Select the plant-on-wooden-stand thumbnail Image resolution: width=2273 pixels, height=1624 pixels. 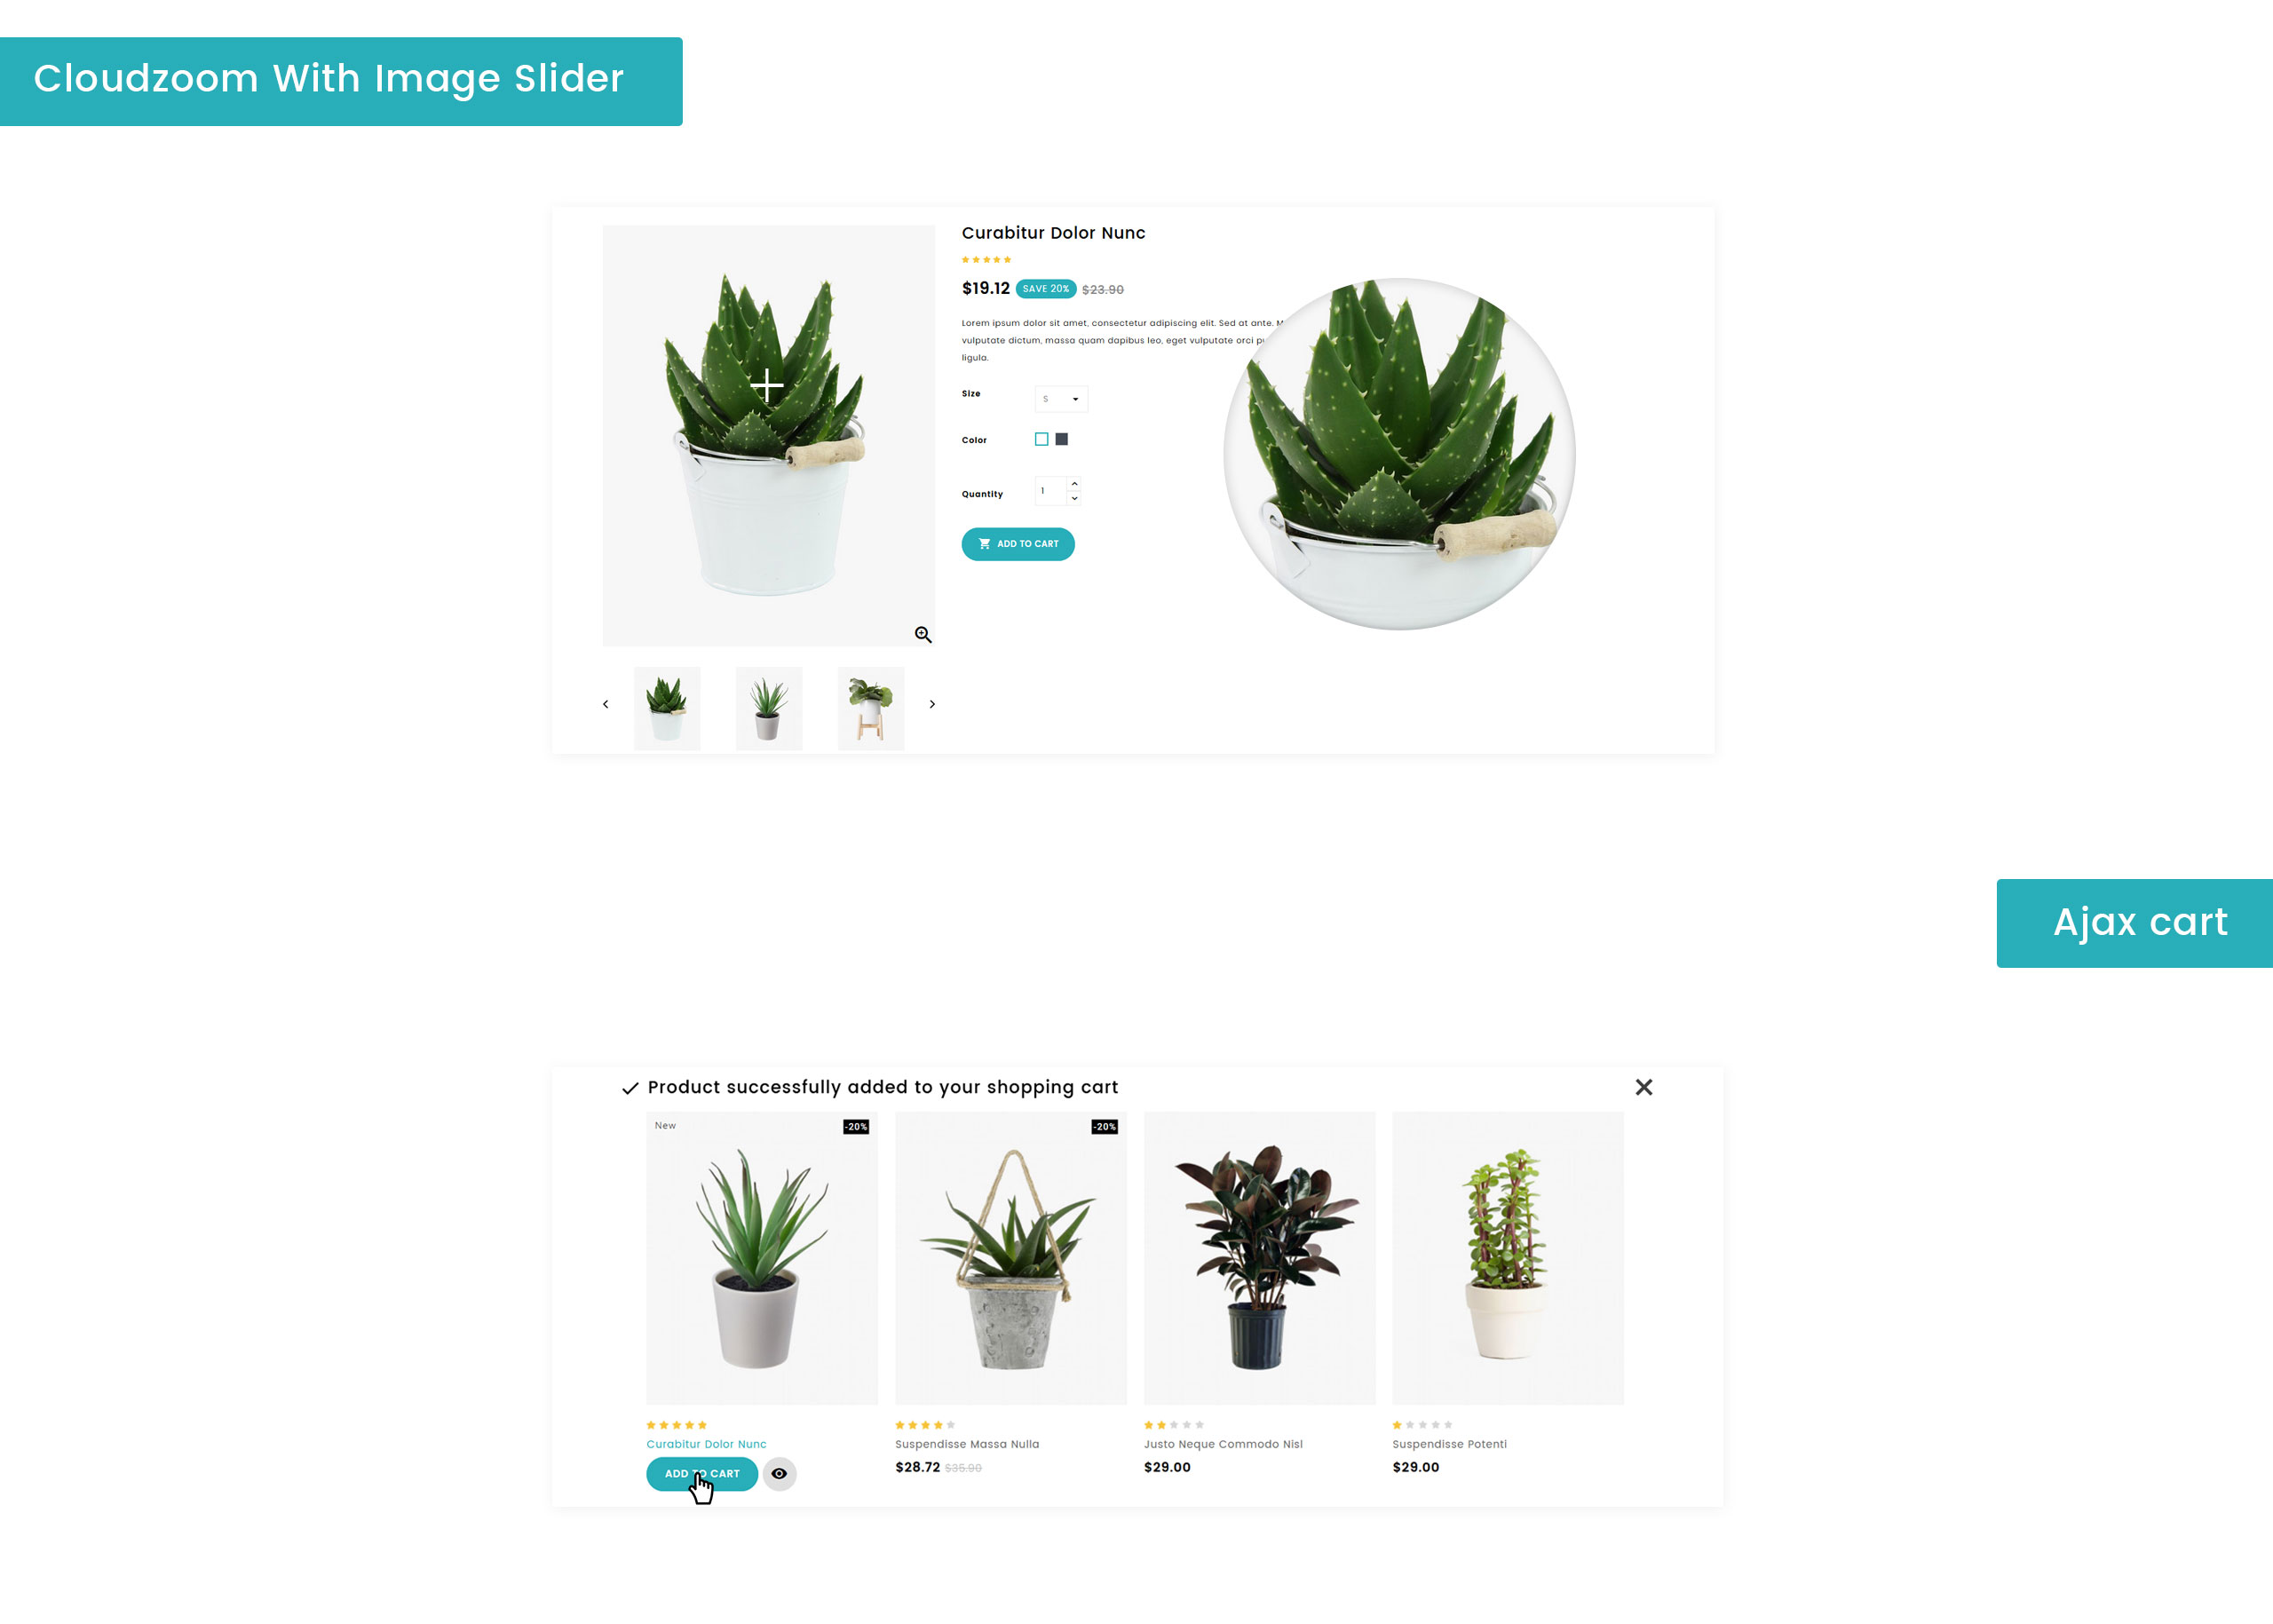pyautogui.click(x=871, y=708)
